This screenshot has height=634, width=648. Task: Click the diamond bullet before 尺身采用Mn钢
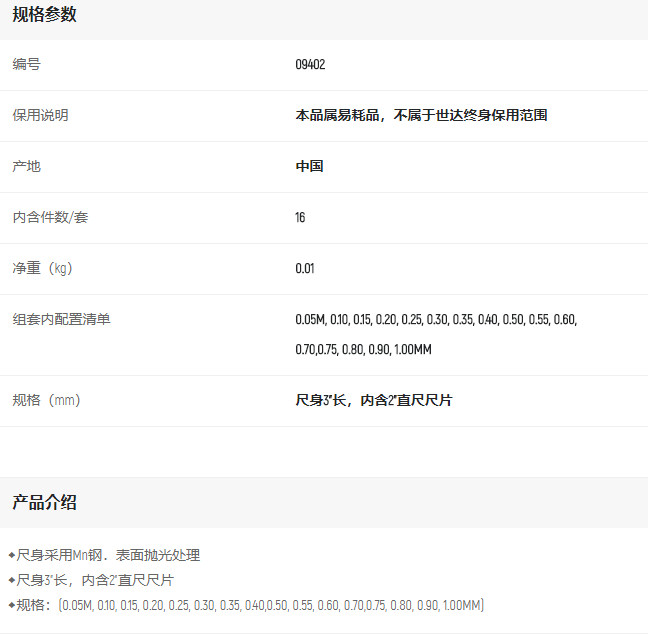[11, 555]
